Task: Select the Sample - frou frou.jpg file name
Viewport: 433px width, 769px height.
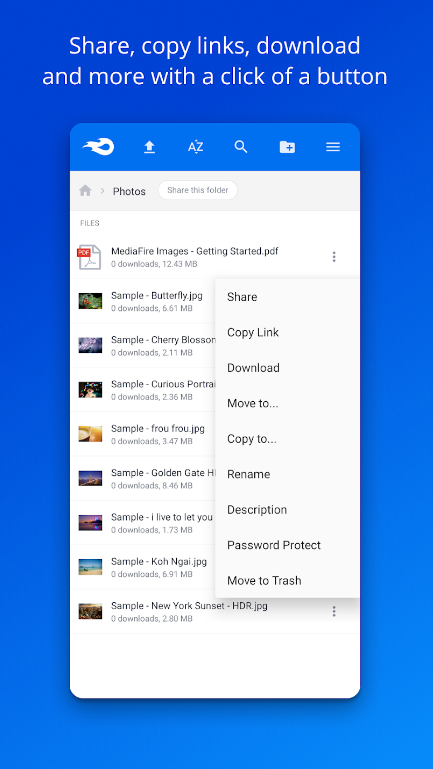Action: pos(157,429)
